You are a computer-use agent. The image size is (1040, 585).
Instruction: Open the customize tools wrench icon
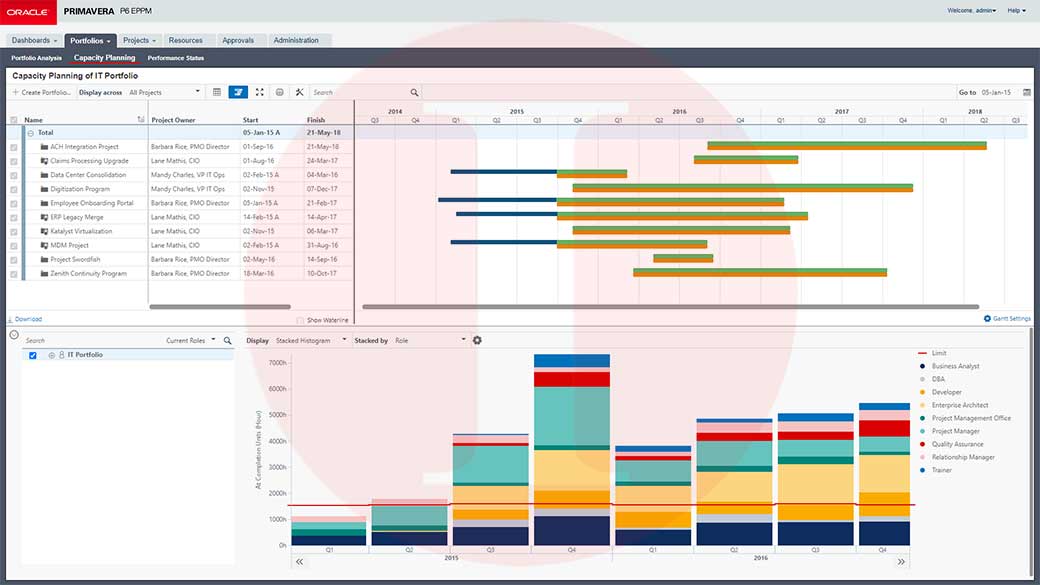tap(300, 92)
